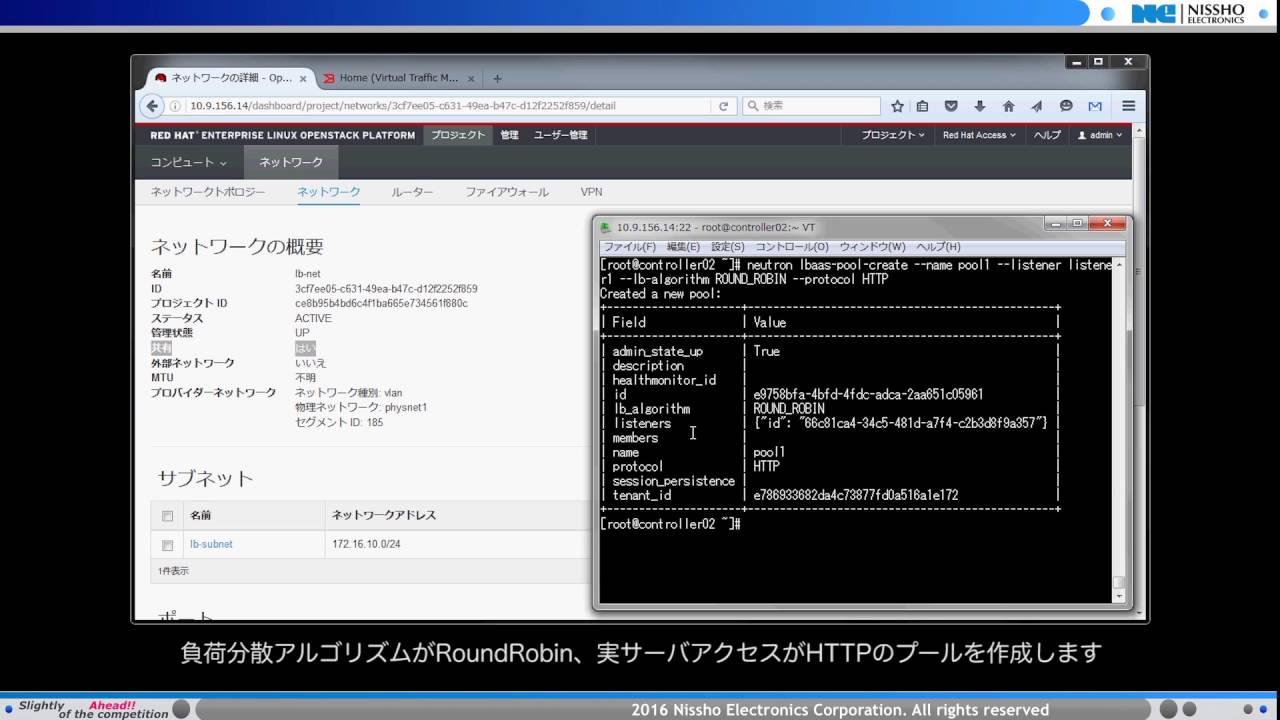Close the ネットワークの詳細 tab
The height and width of the screenshot is (720, 1280).
pyautogui.click(x=303, y=78)
